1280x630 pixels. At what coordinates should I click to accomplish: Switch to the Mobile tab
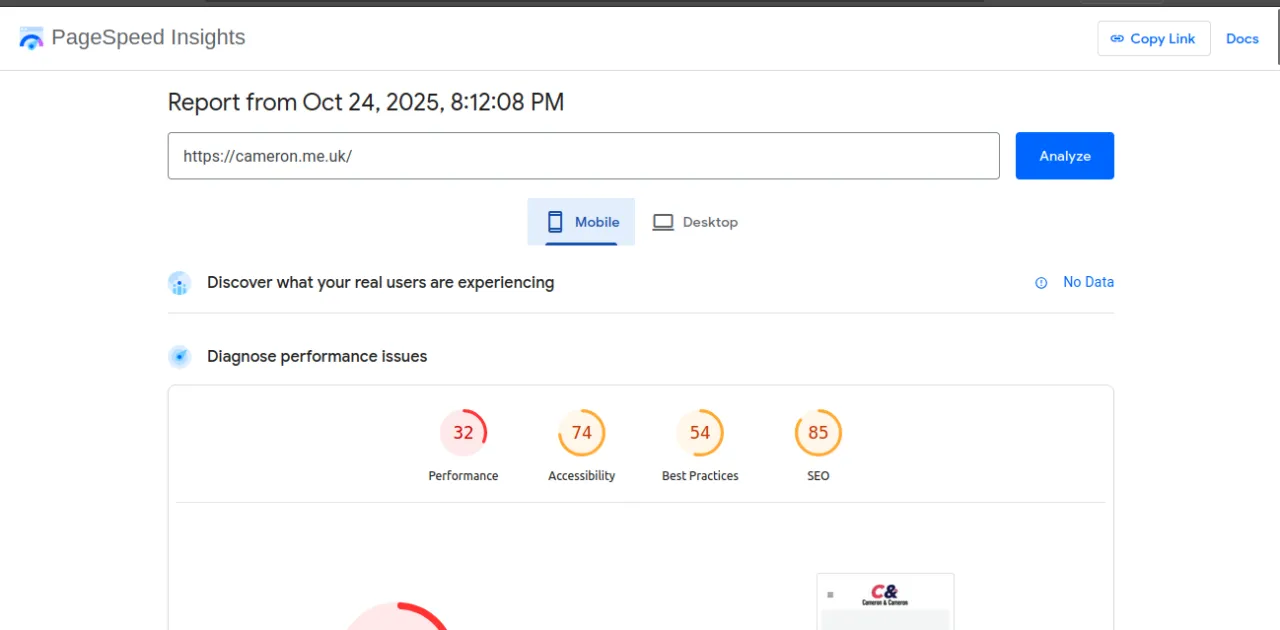(581, 221)
